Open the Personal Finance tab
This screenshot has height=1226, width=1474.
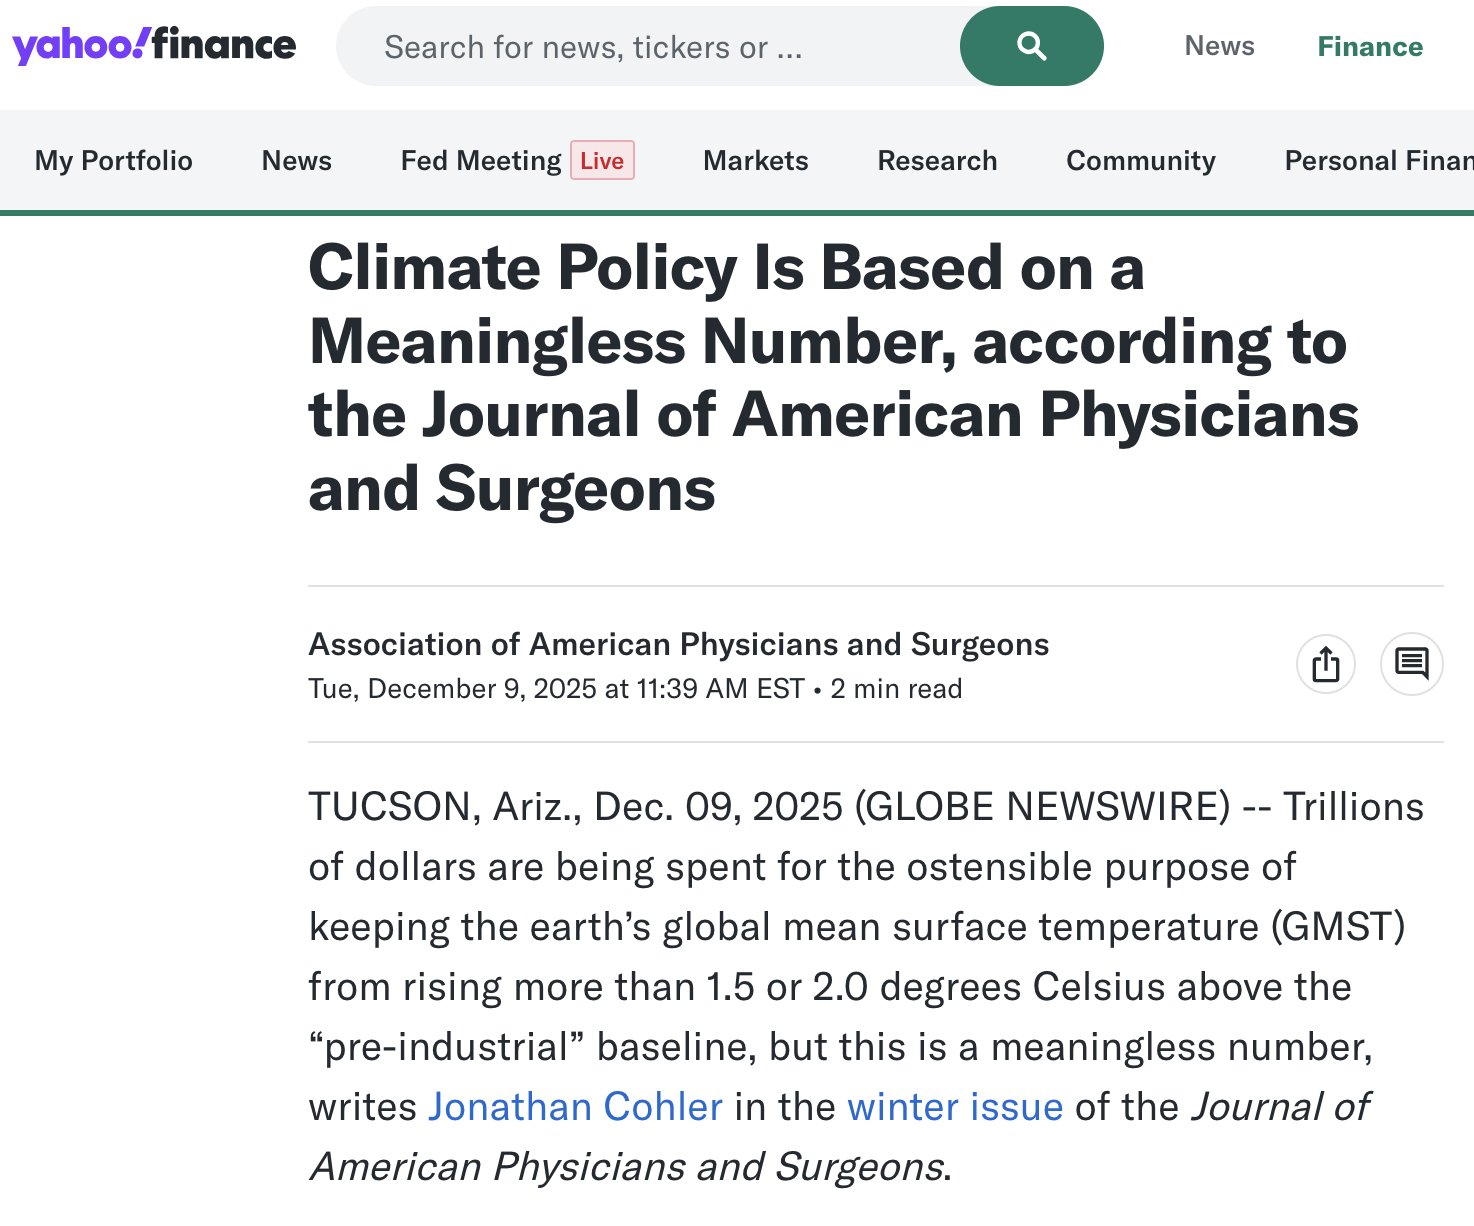1378,161
